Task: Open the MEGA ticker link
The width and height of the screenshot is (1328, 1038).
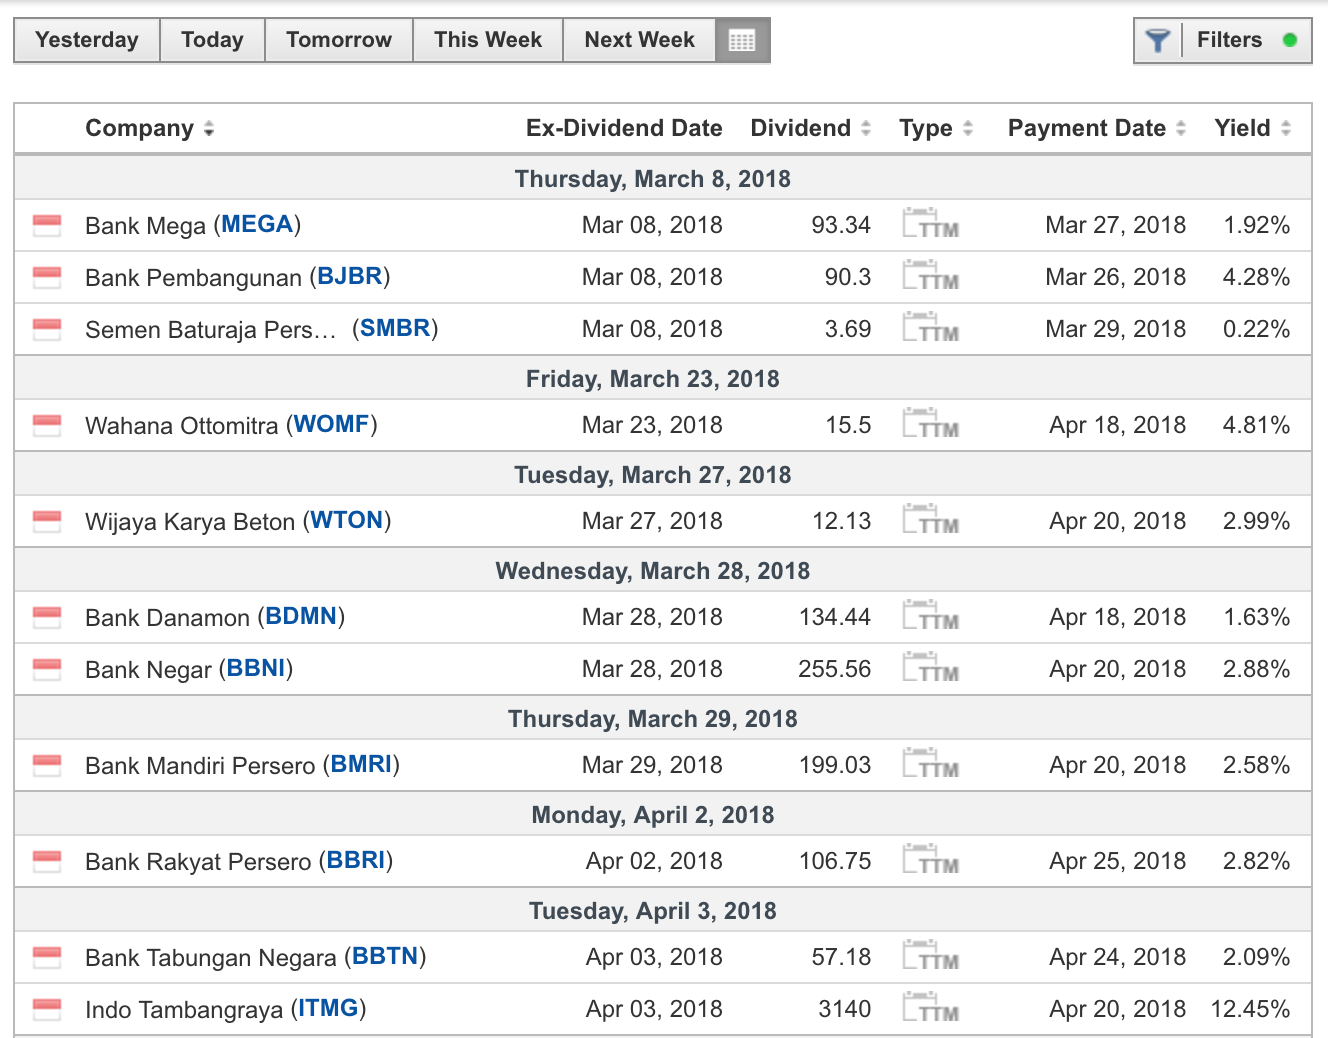Action: click(x=257, y=224)
